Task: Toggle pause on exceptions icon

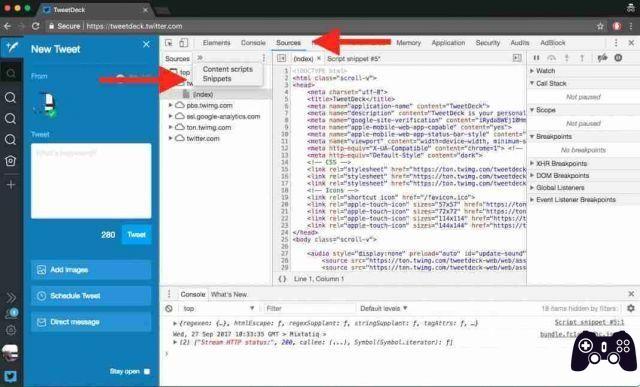Action: tap(618, 58)
